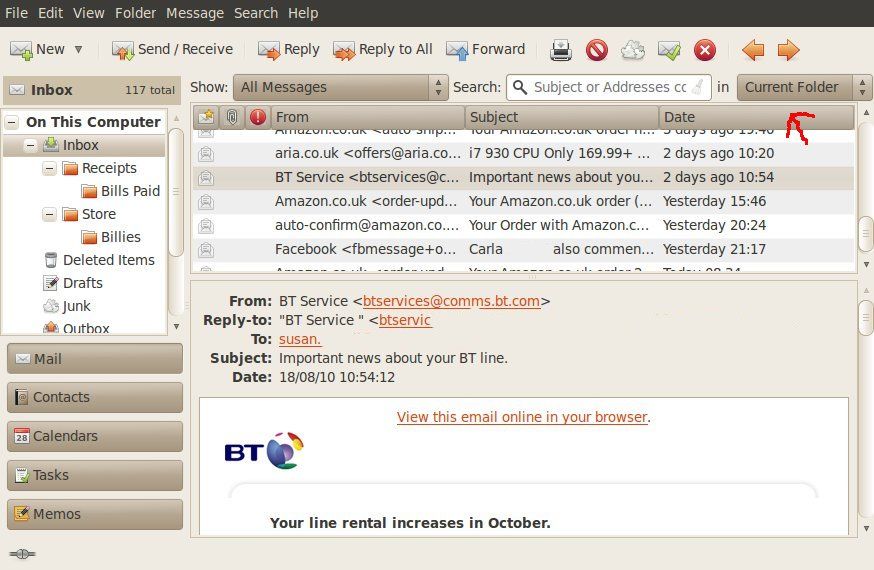Click the green checkmark toolbar icon
The width and height of the screenshot is (874, 570).
(x=669, y=50)
